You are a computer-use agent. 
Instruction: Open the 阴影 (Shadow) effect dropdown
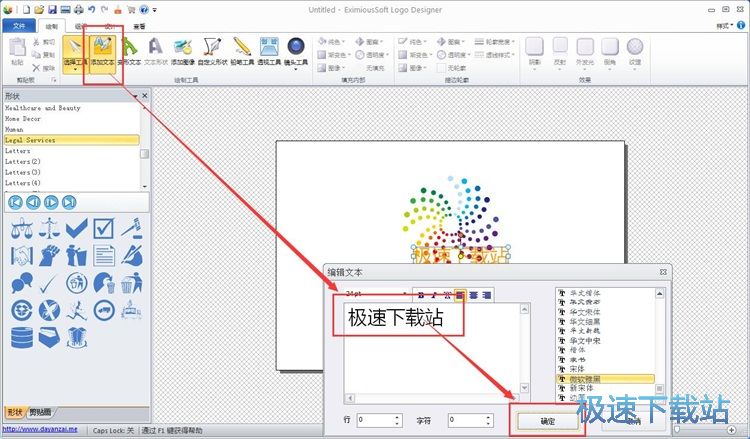click(534, 54)
